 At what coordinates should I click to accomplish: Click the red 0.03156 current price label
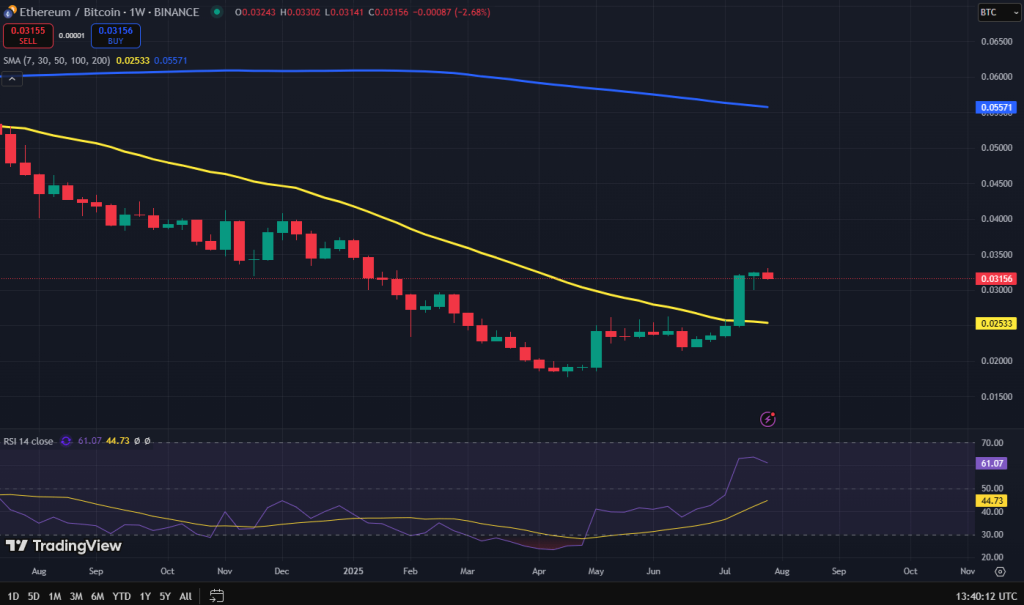(x=995, y=277)
